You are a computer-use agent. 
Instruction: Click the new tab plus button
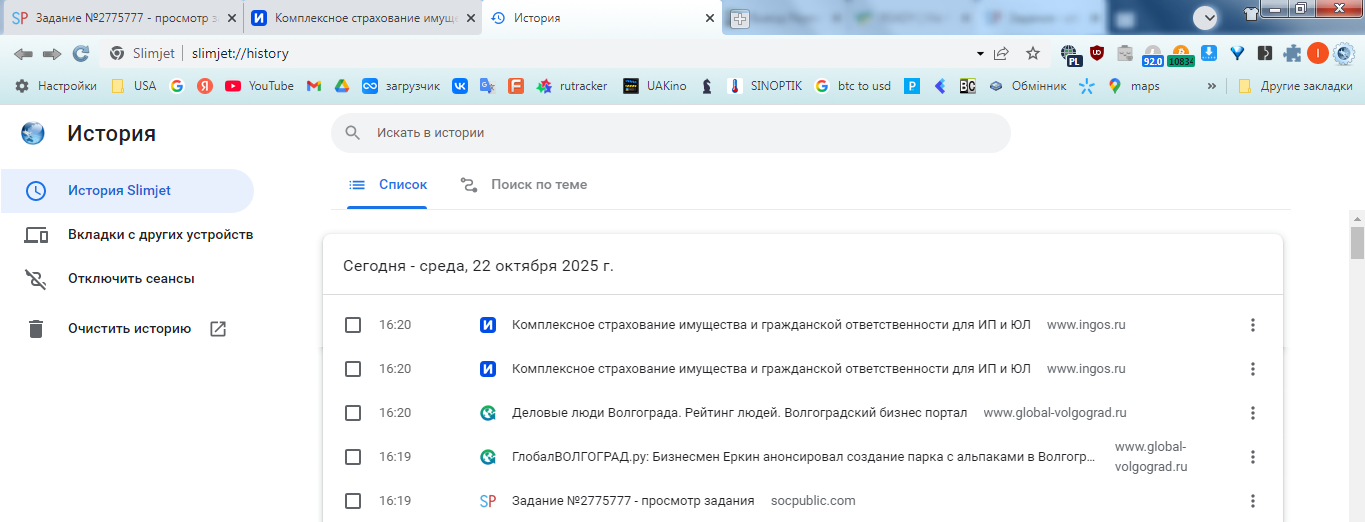coord(740,18)
